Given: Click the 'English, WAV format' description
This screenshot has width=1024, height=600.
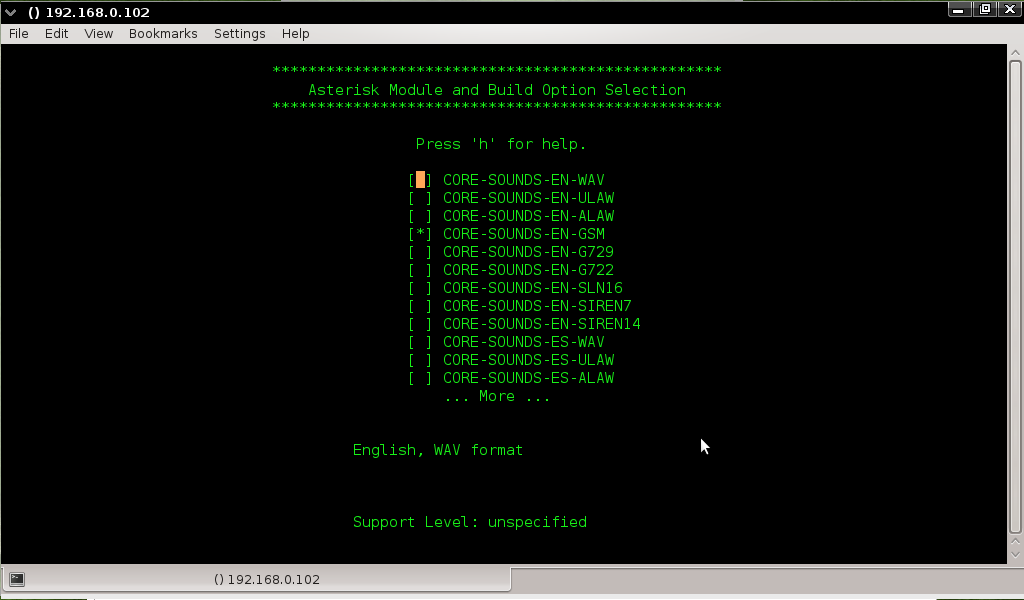Looking at the screenshot, I should [x=438, y=450].
